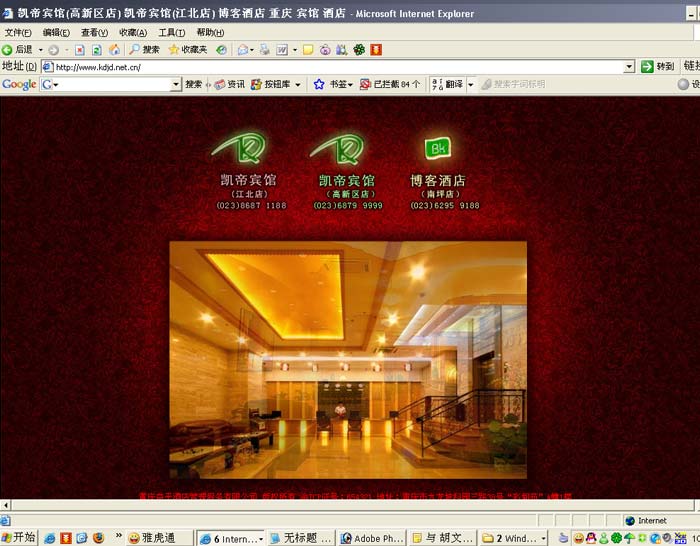Click the Google toolbar bookmarks star (书签)
The height and width of the screenshot is (546, 700).
click(x=332, y=85)
